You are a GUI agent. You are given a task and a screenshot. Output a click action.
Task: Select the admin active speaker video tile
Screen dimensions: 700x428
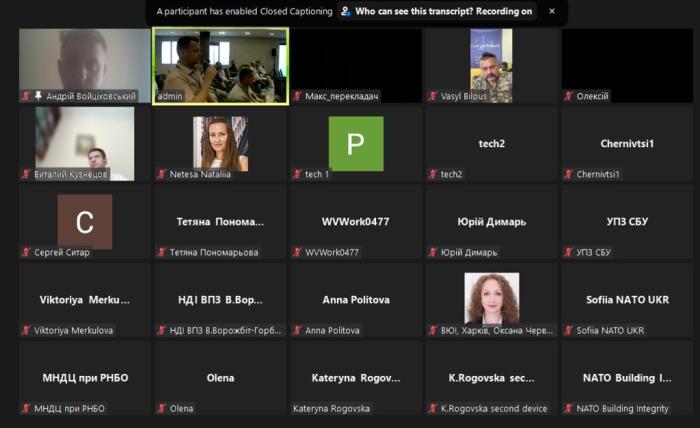click(220, 65)
